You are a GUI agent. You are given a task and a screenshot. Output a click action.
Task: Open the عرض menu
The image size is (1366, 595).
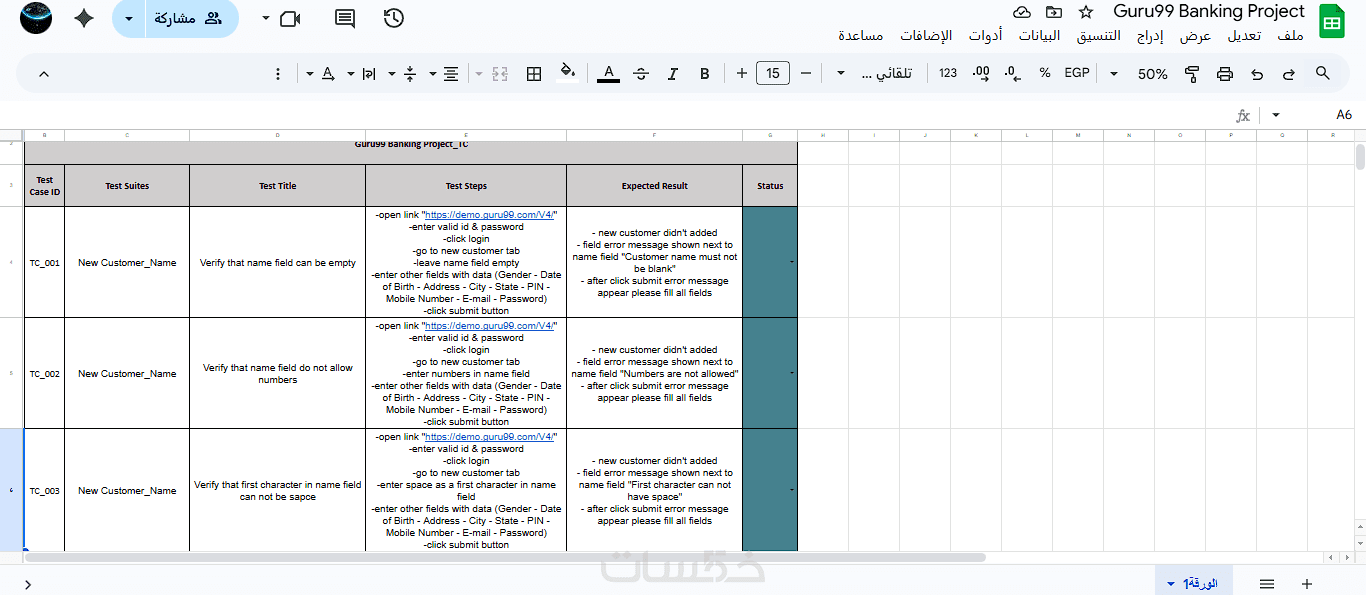coord(1195,36)
